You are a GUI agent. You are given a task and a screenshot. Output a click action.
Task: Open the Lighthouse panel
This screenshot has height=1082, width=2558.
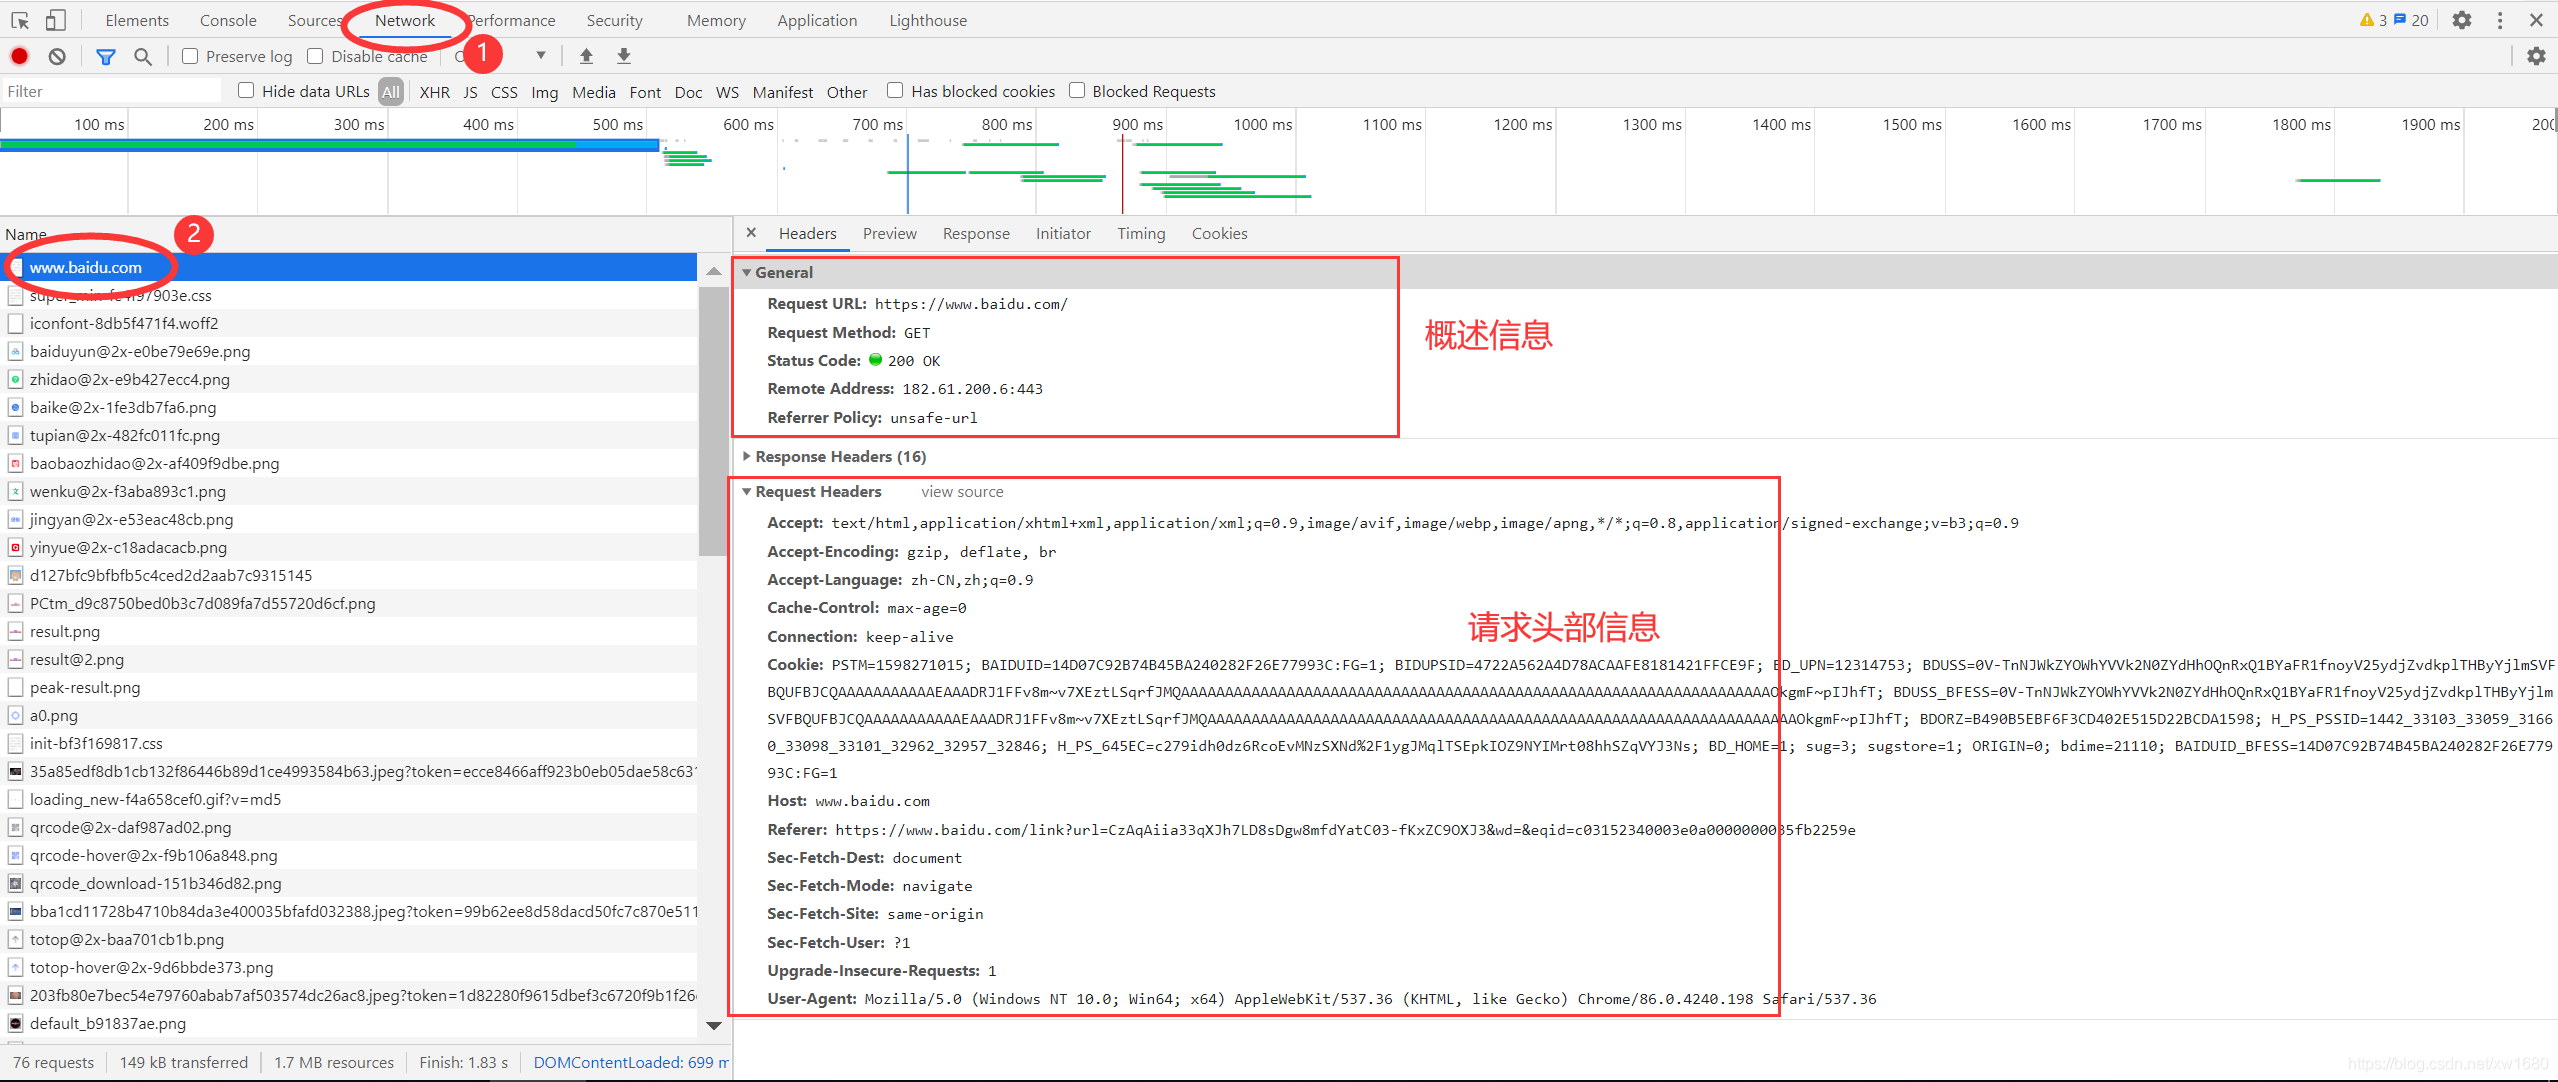click(928, 20)
